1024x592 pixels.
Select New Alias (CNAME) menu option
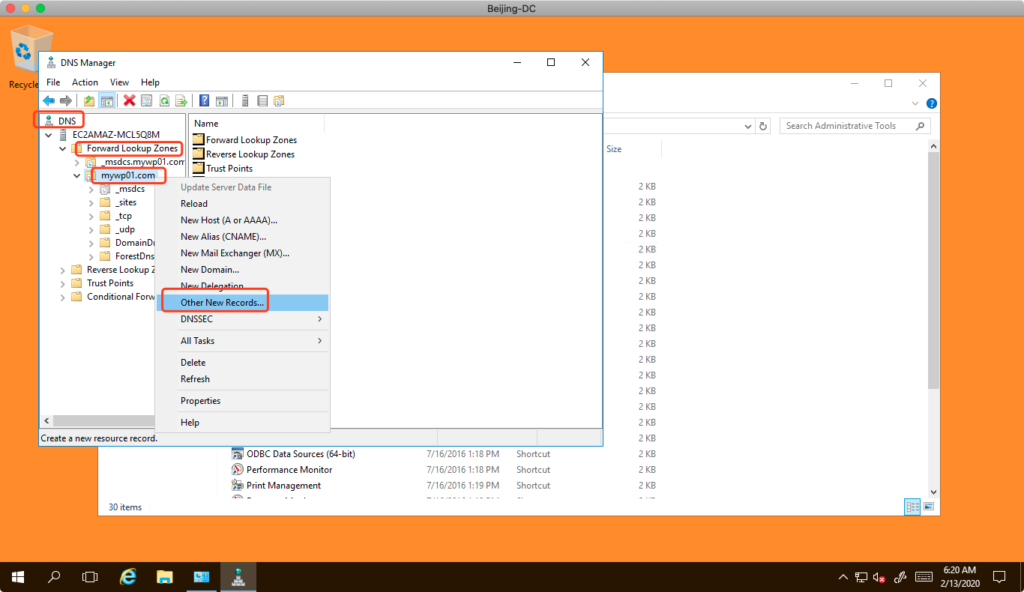223,237
